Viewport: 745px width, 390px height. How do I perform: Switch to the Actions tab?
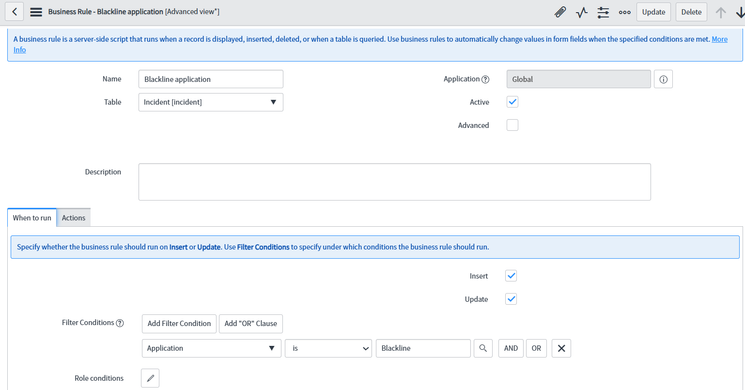click(x=73, y=218)
